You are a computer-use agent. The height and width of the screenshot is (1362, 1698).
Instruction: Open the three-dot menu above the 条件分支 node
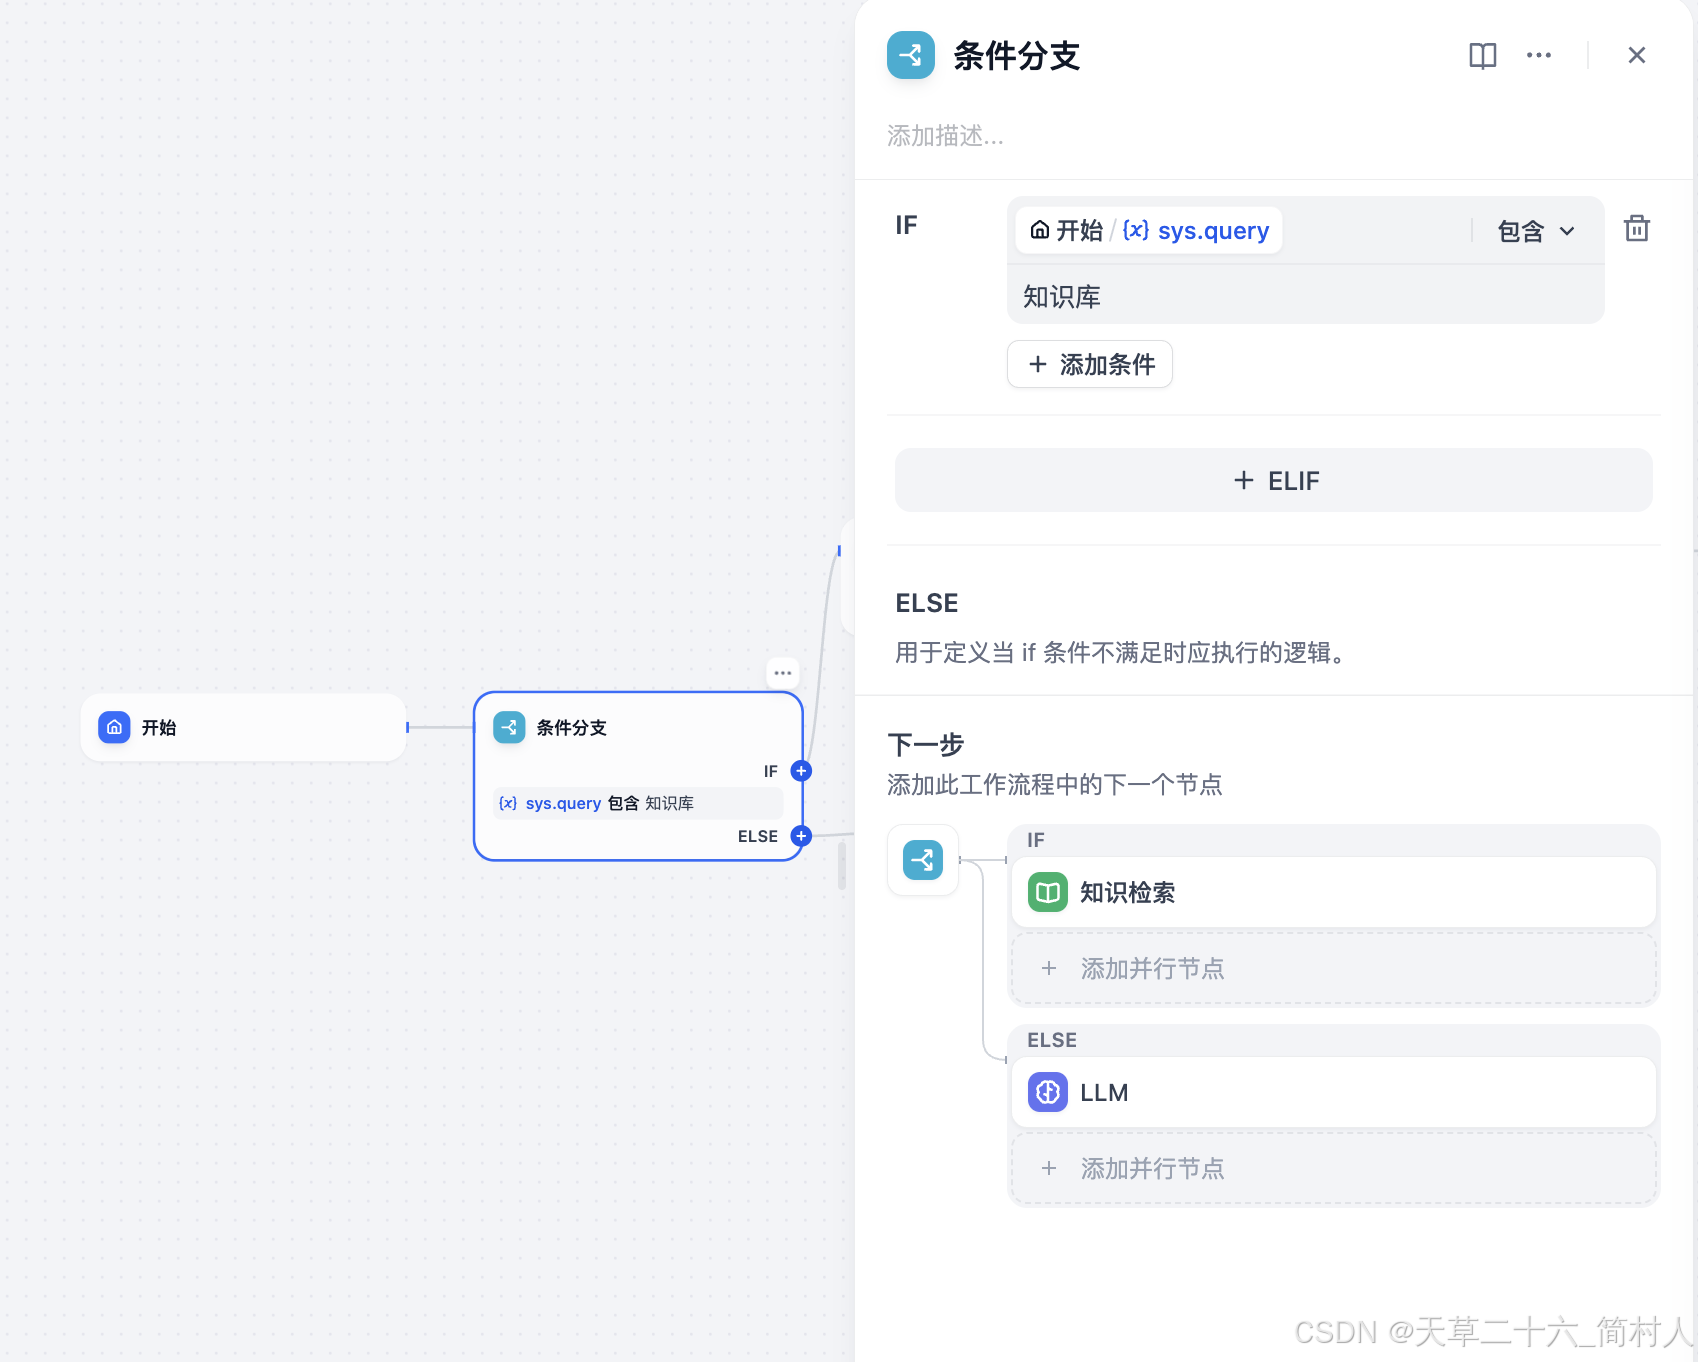pos(782,672)
